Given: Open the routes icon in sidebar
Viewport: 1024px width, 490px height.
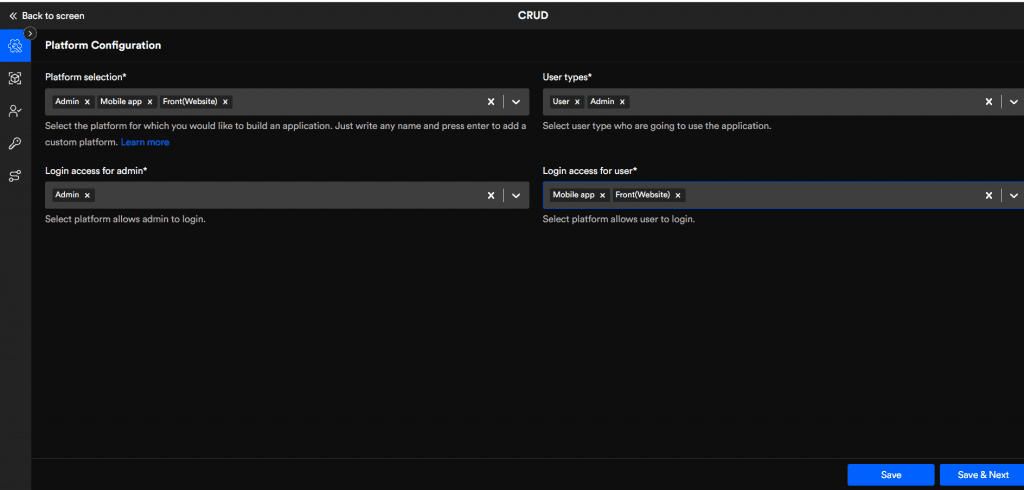Looking at the screenshot, I should click(15, 176).
